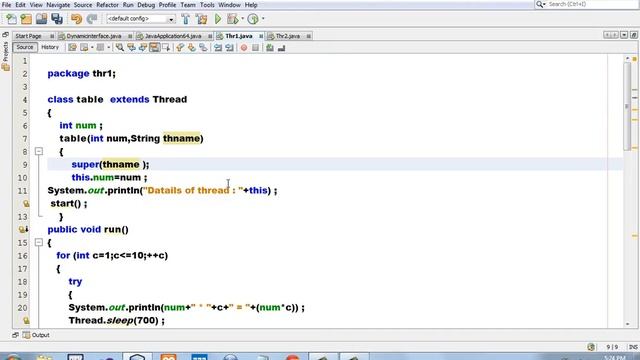Open the Debug menu
This screenshot has width=640, height=360.
coord(146,5)
